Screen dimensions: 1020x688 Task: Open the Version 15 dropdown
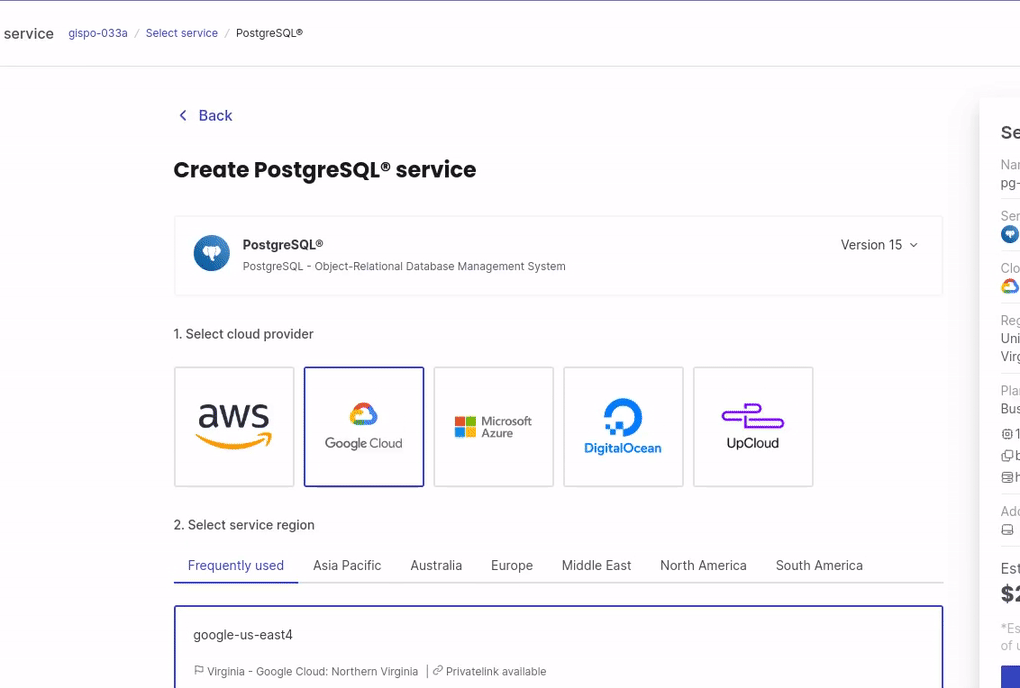(879, 245)
